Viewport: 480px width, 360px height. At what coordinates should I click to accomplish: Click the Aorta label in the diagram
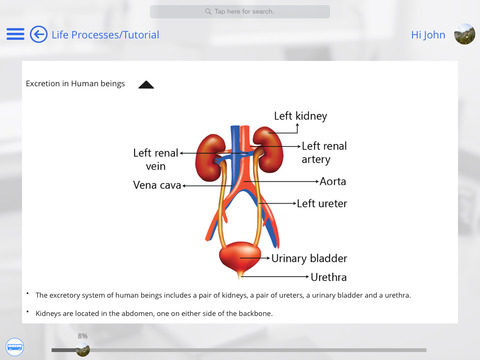(x=333, y=181)
